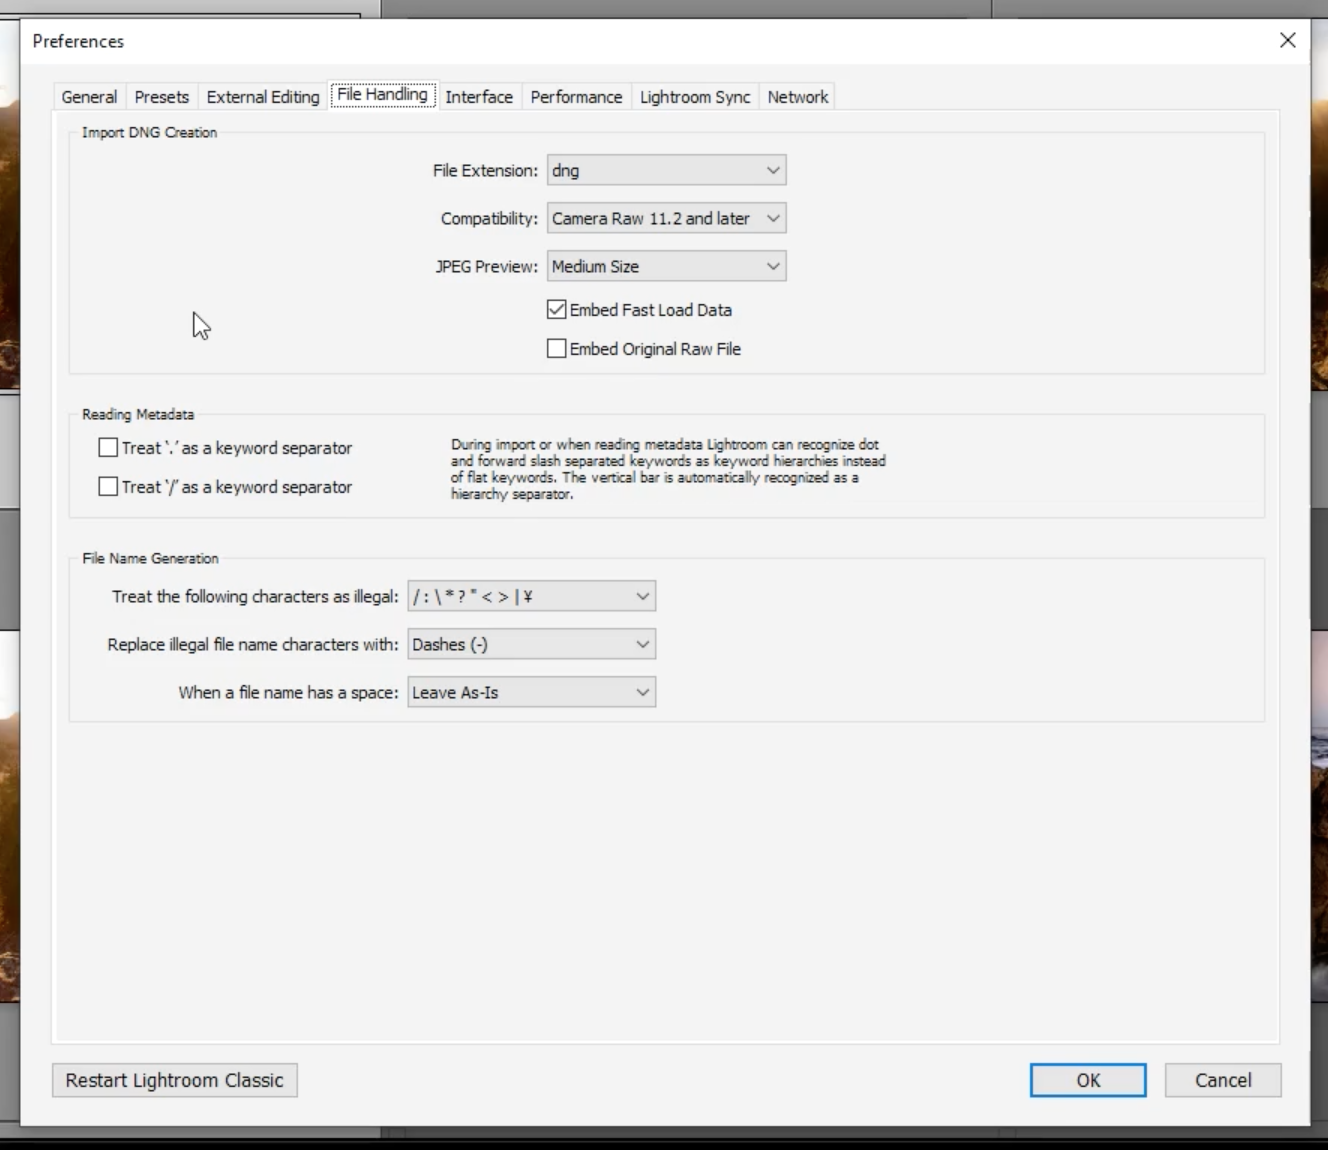The image size is (1328, 1150).
Task: Enable Embed Original Raw File
Action: pyautogui.click(x=557, y=348)
